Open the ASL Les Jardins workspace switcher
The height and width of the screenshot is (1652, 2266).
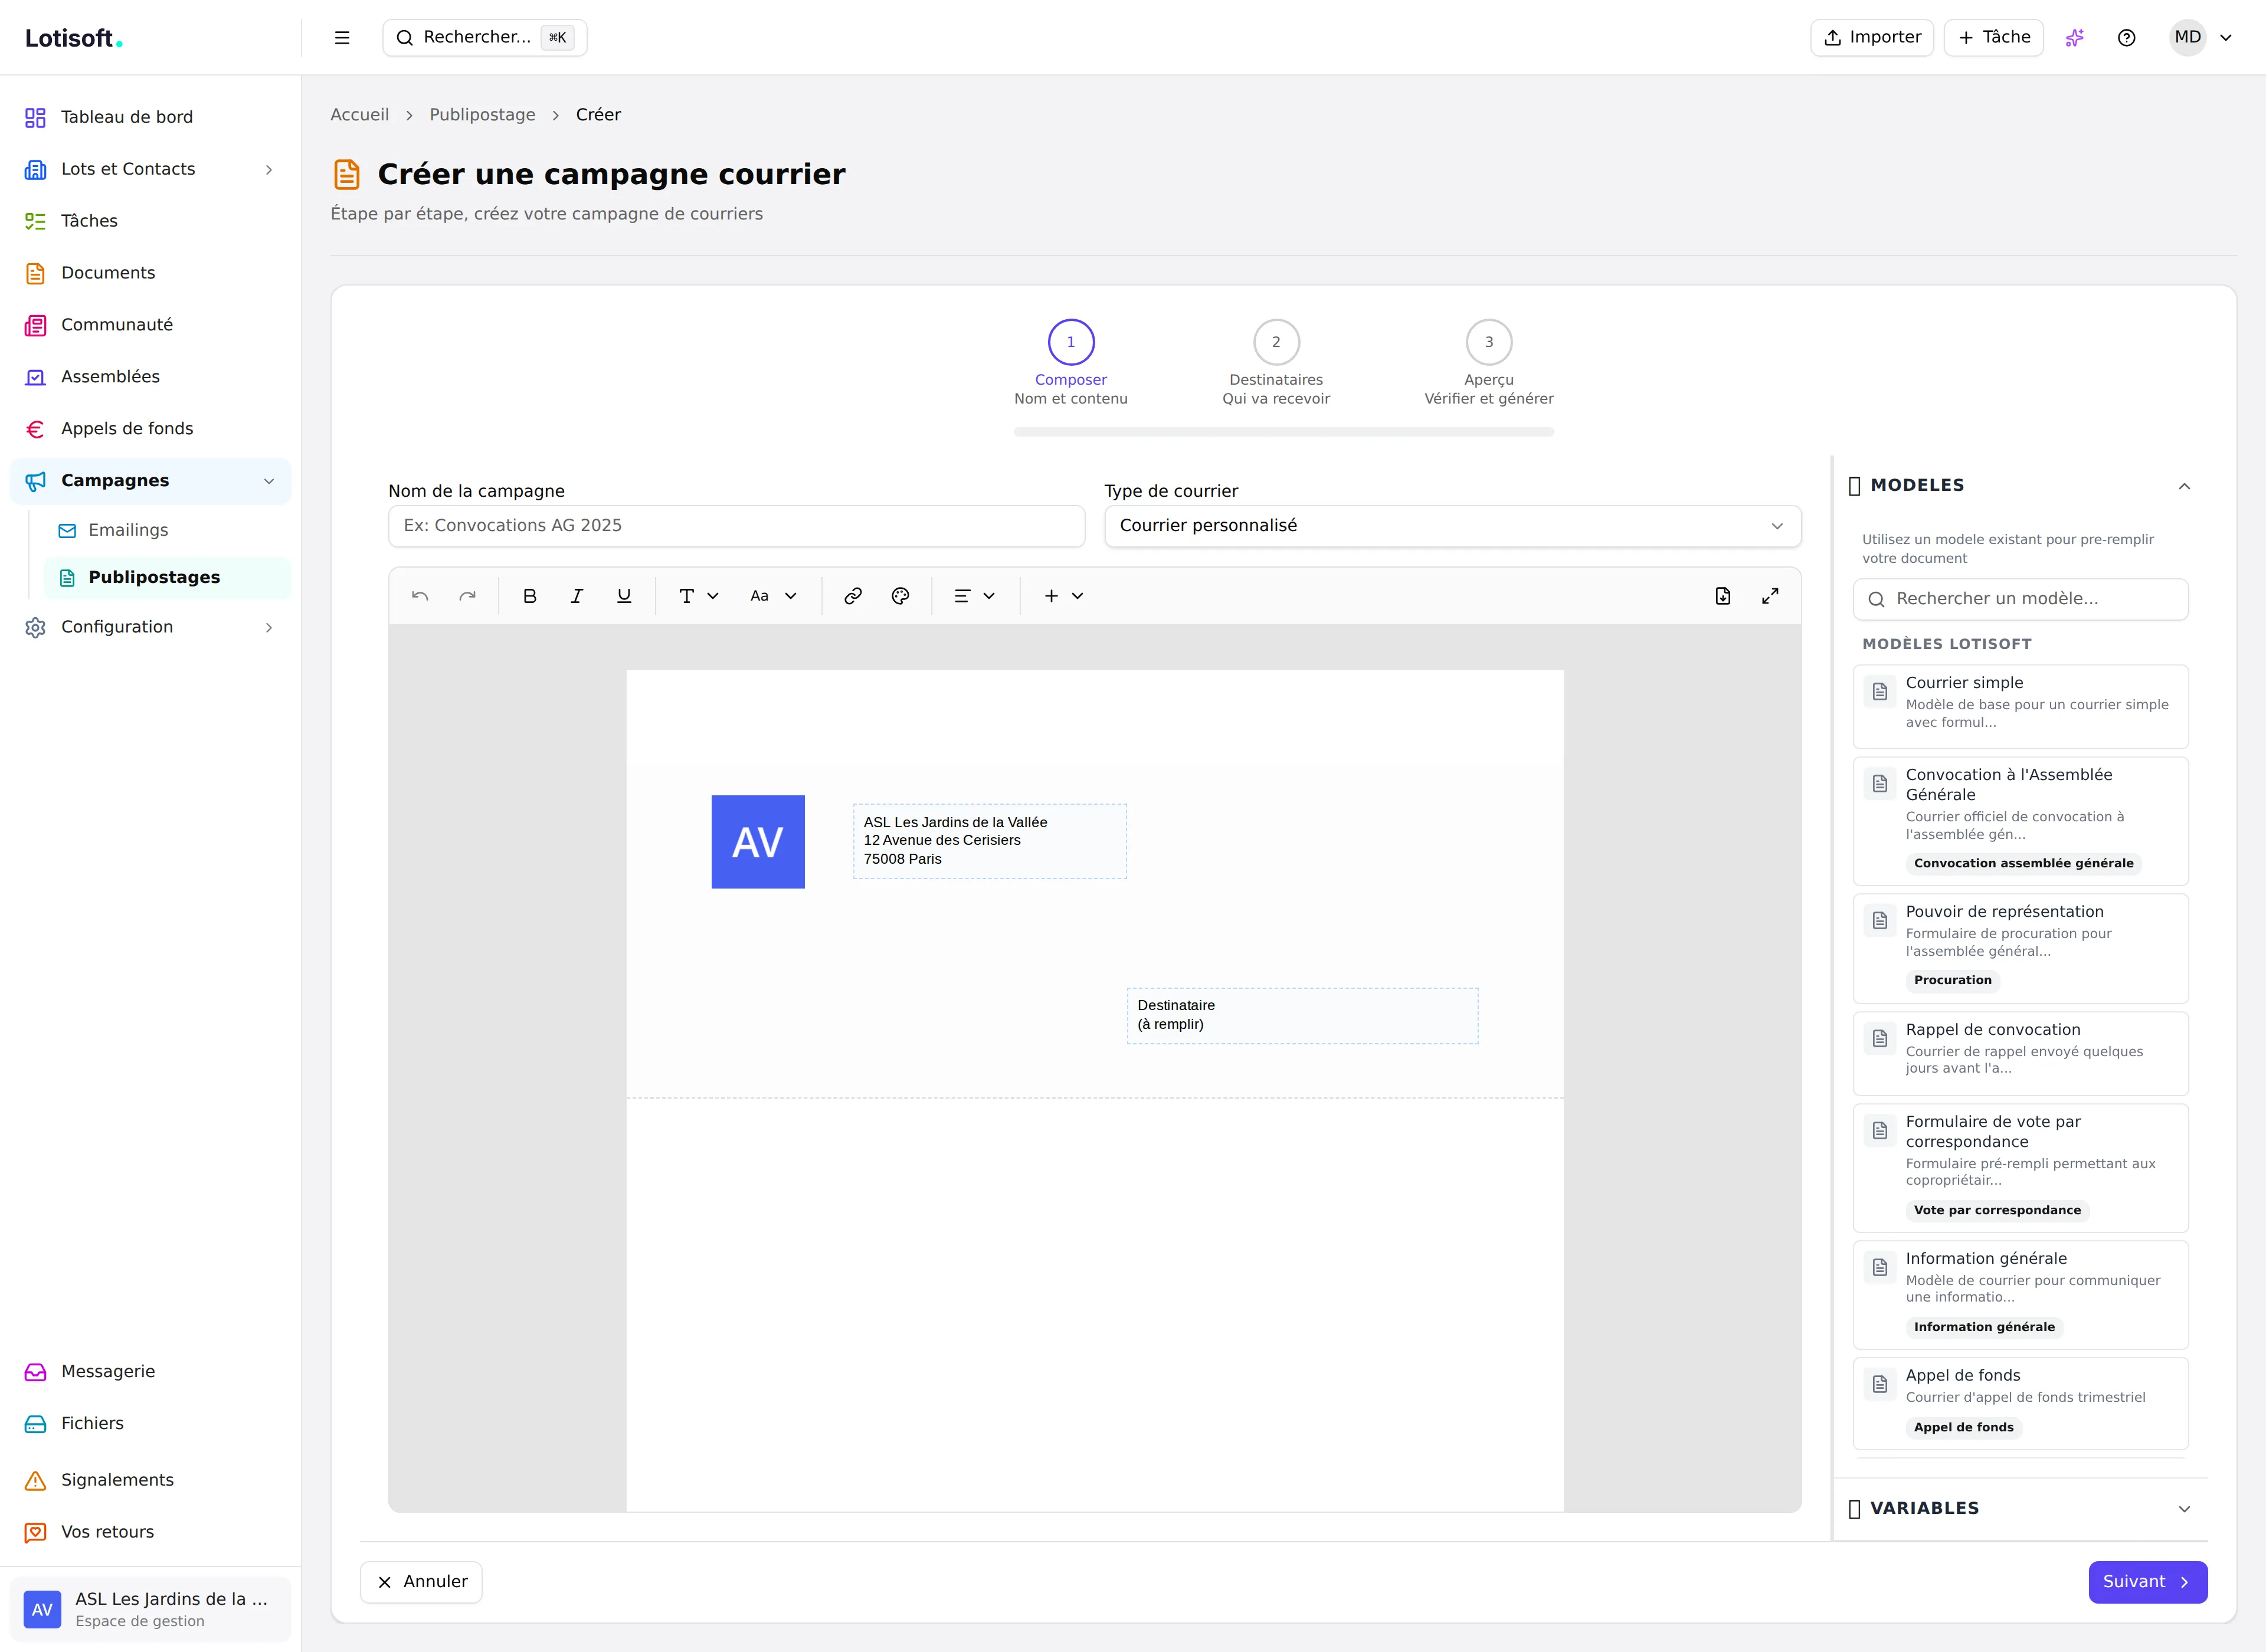click(150, 1609)
